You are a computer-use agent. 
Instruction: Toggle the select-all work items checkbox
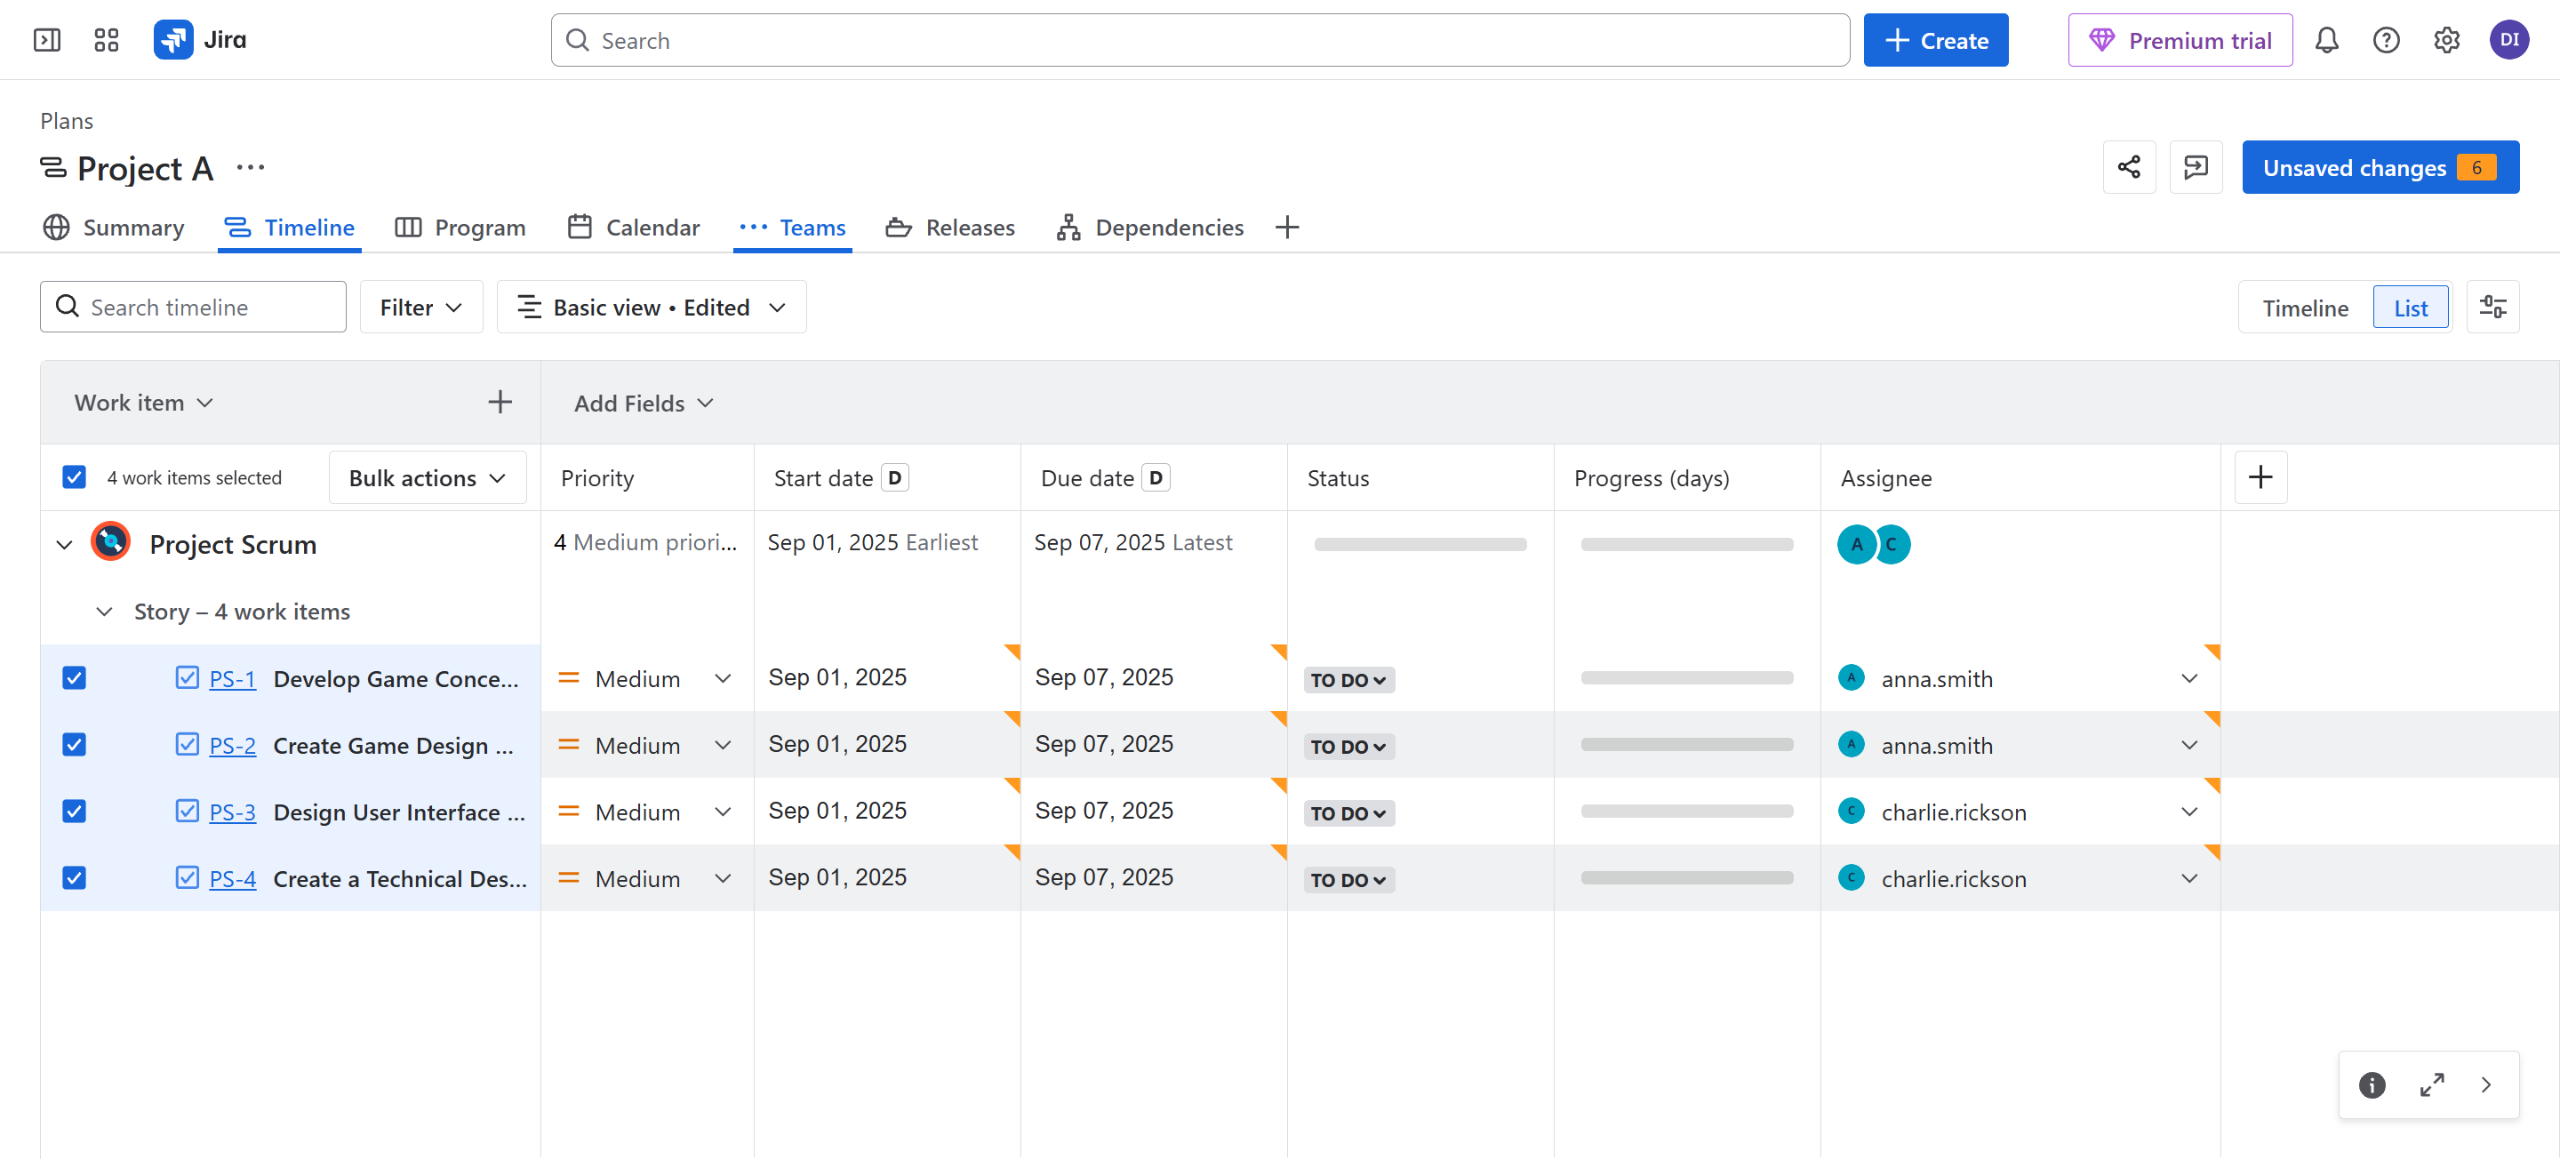pos(74,477)
